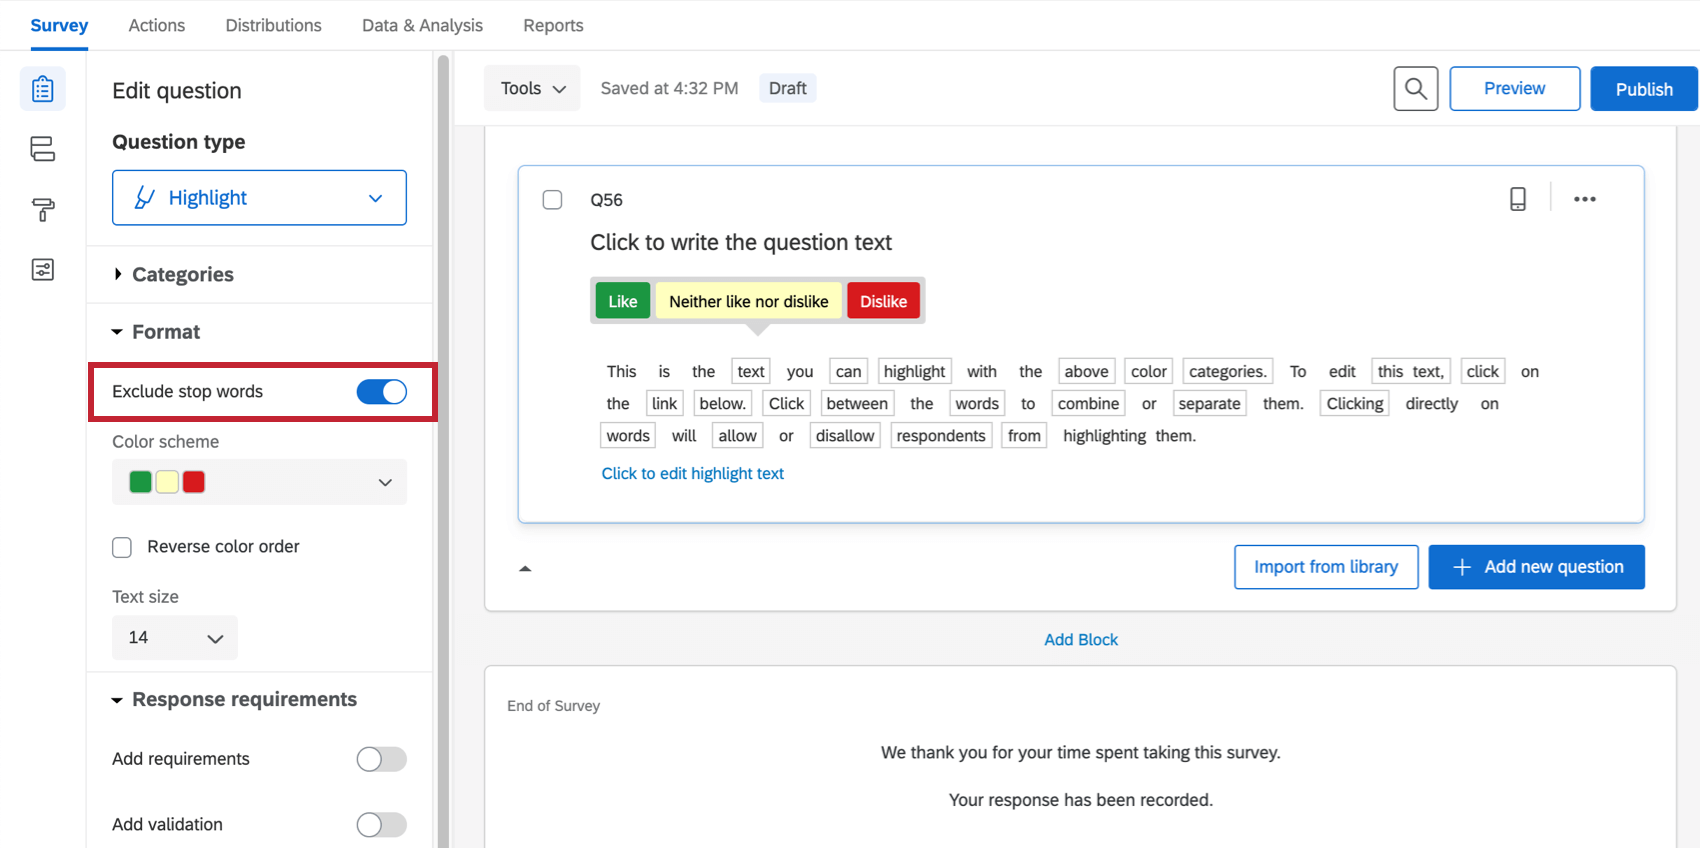Click the word 'respondents' in the text
This screenshot has width=1700, height=848.
(x=941, y=436)
